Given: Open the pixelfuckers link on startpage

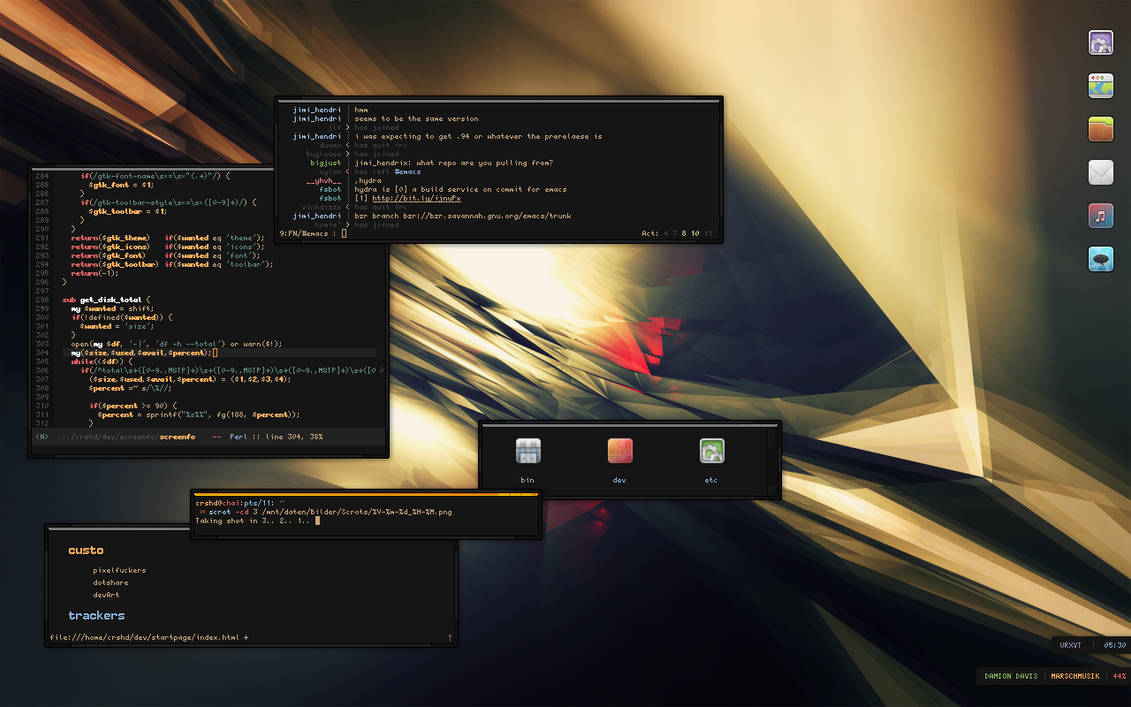Looking at the screenshot, I should pos(119,570).
